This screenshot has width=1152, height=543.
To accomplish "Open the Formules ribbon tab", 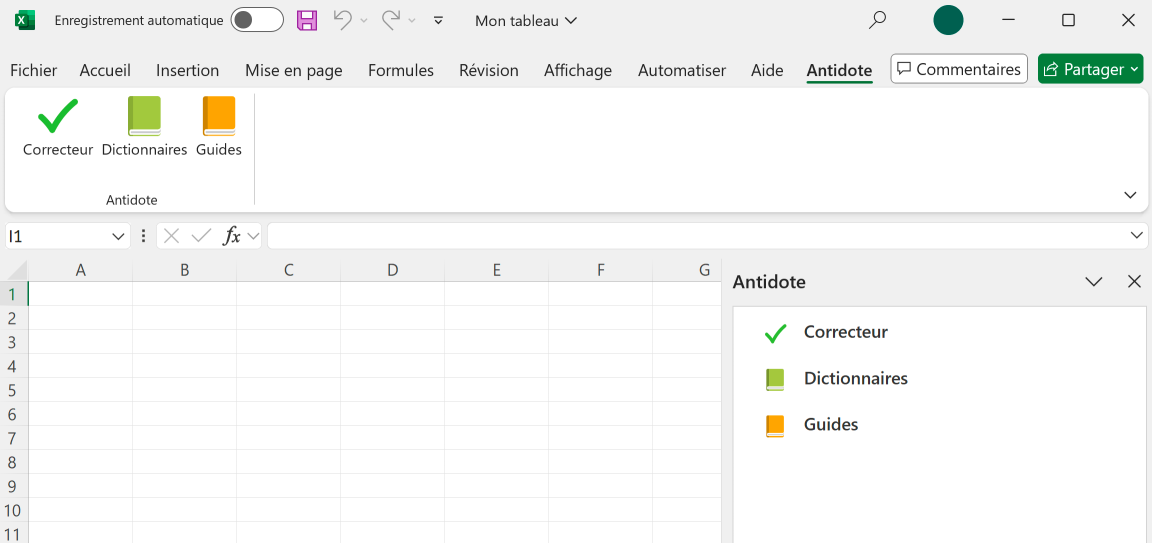I will [x=401, y=70].
